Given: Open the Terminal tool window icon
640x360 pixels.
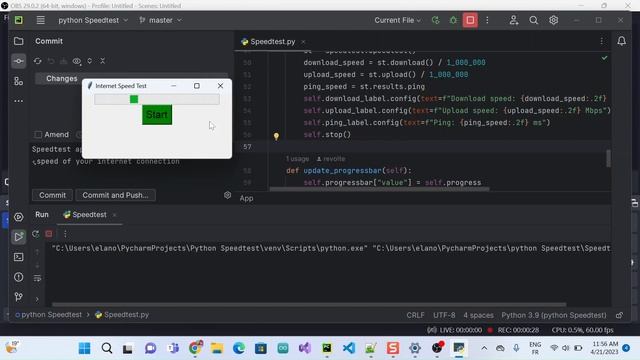Looking at the screenshot, I should click(18, 257).
